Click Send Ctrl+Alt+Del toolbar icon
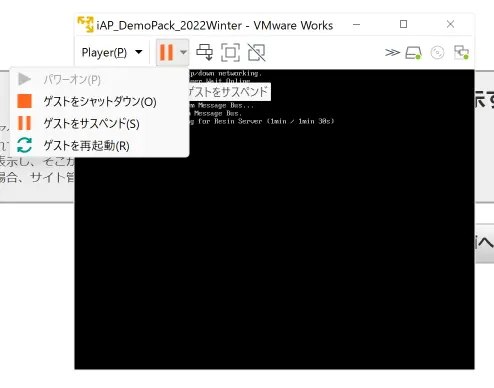The width and height of the screenshot is (494, 388). pyautogui.click(x=204, y=52)
